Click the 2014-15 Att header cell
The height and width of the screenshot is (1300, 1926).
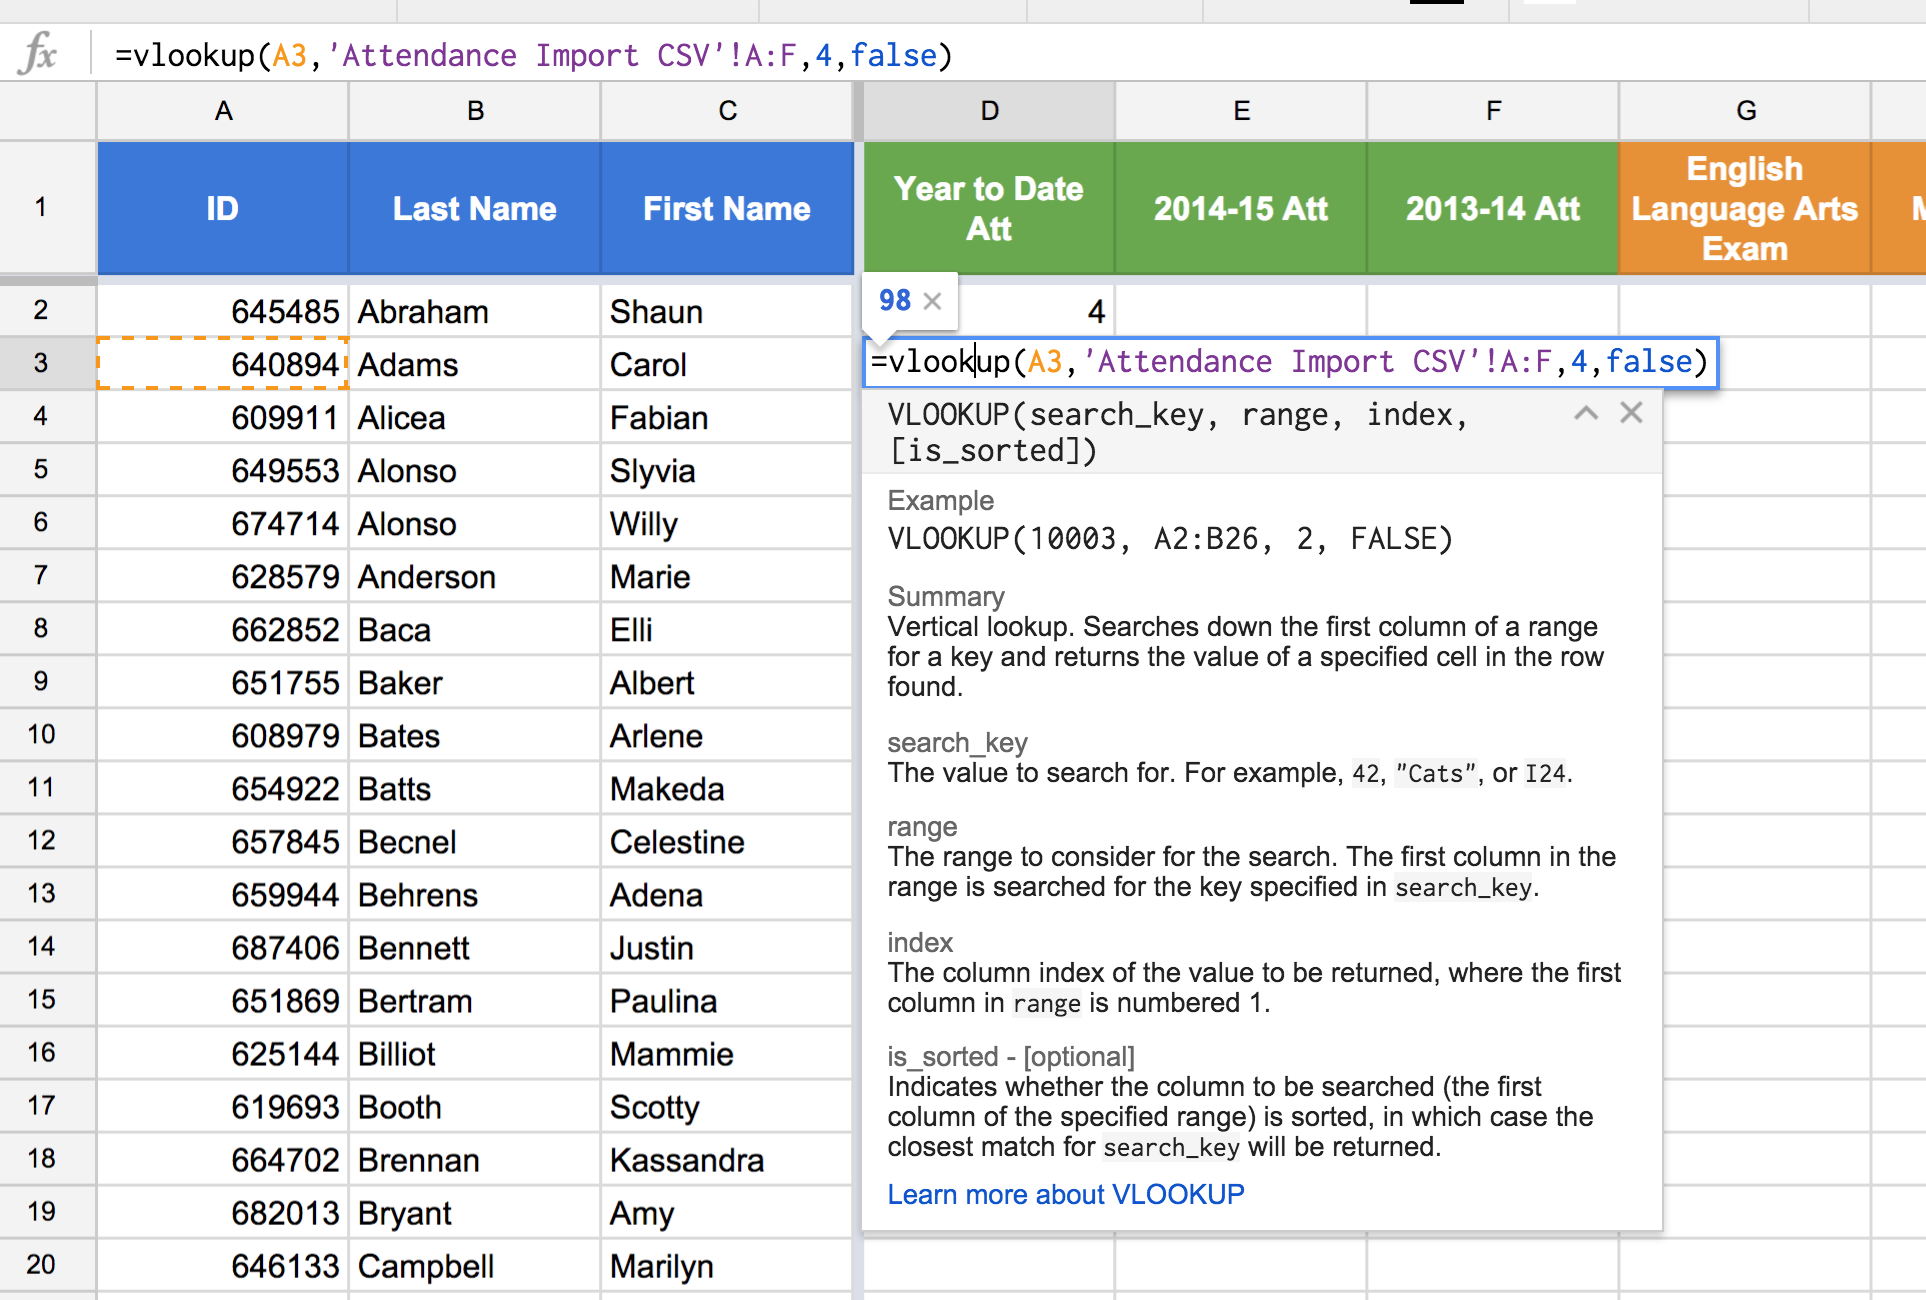tap(1241, 208)
